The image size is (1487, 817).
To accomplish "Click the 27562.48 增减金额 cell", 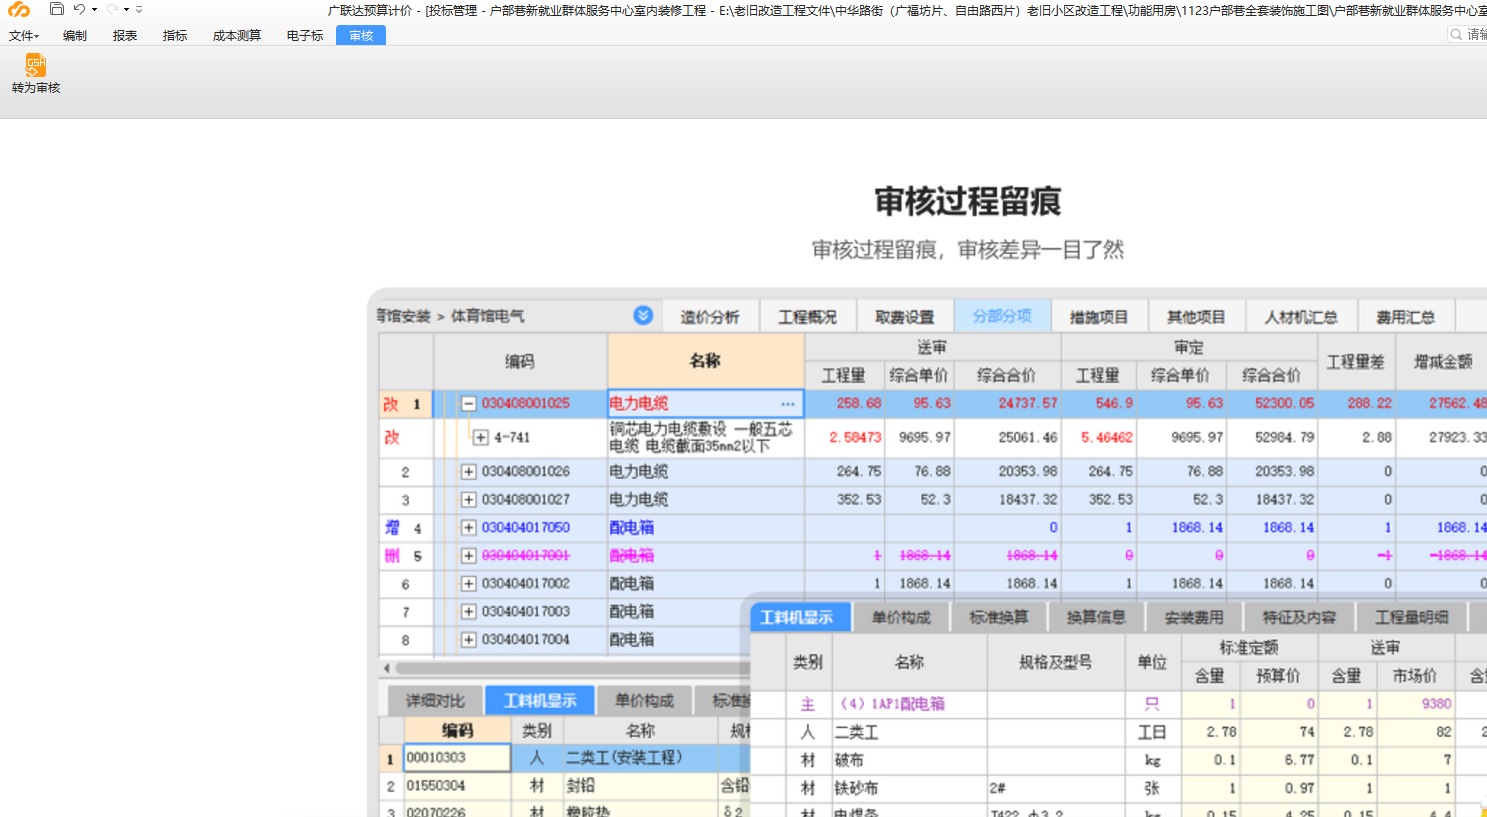I will (1442, 404).
